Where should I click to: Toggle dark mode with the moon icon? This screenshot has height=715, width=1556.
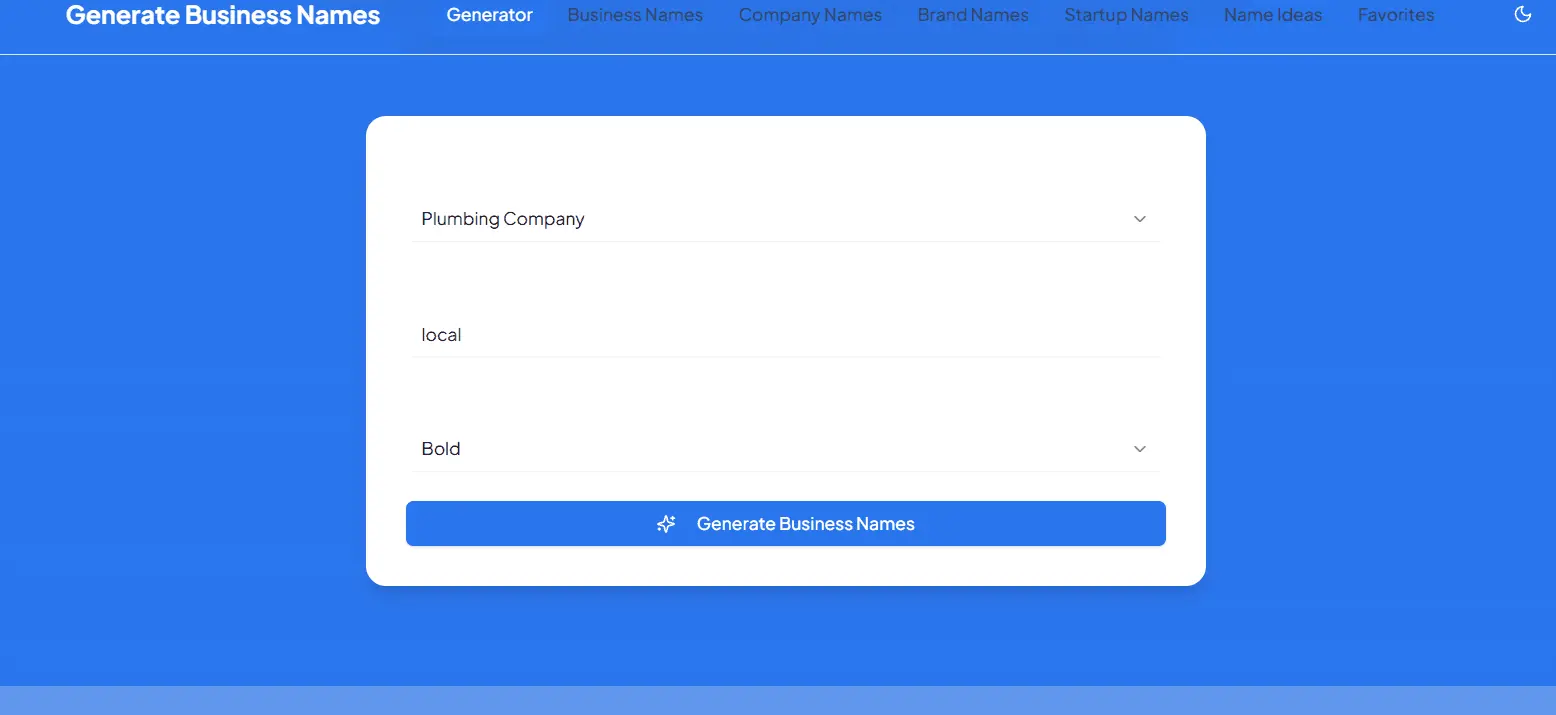[1523, 14]
